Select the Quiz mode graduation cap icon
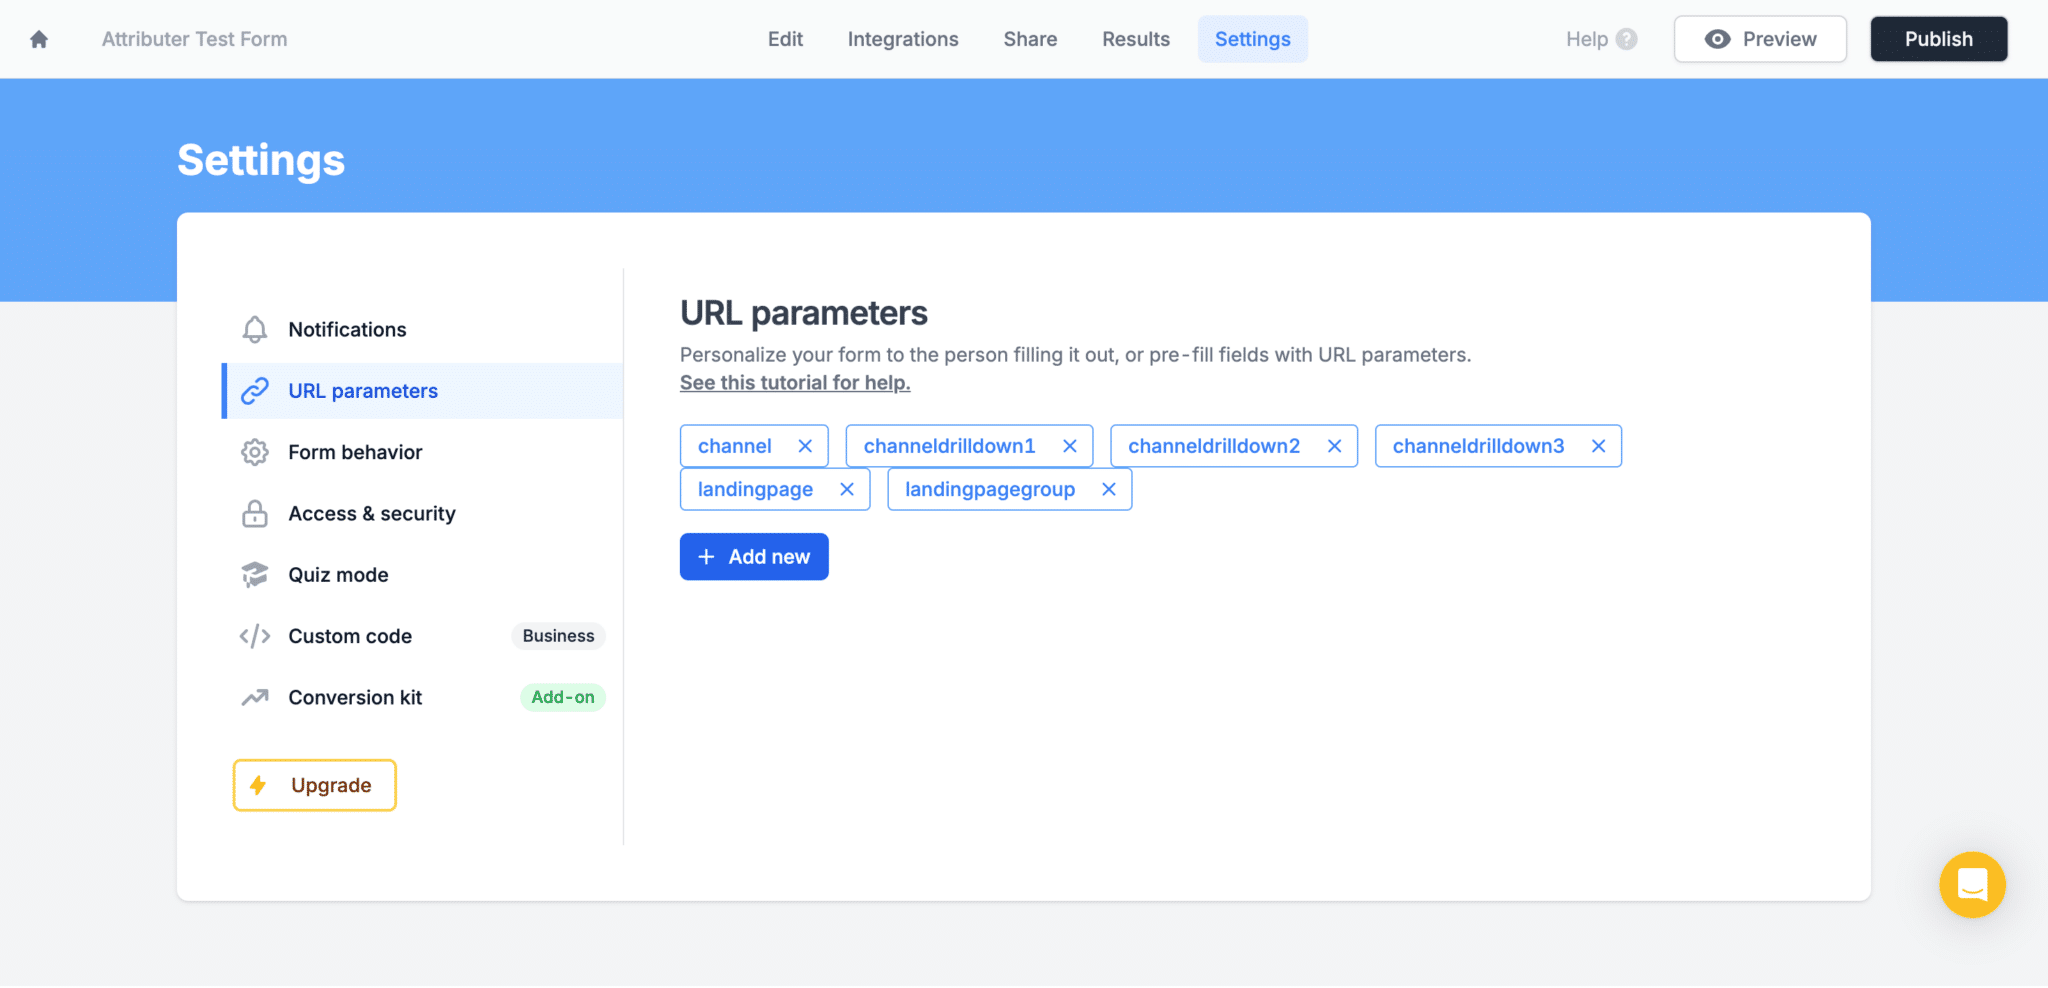The width and height of the screenshot is (2048, 988). pos(255,574)
